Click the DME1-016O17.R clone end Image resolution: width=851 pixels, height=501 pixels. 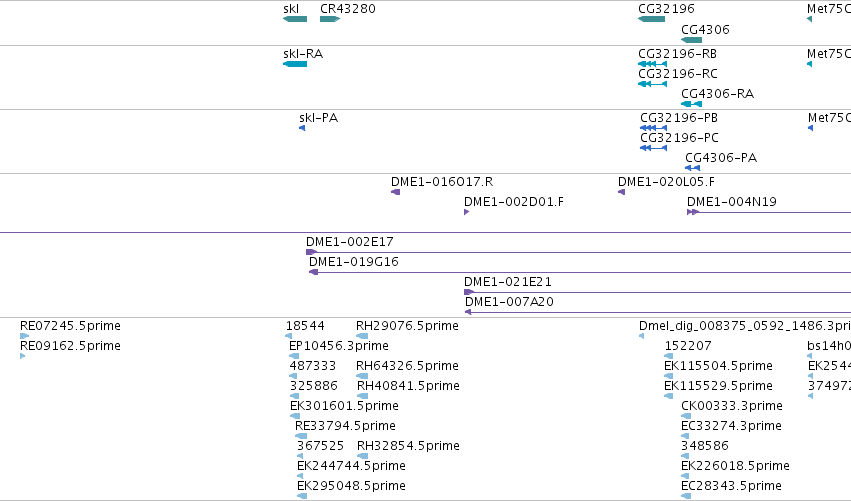[396, 192]
